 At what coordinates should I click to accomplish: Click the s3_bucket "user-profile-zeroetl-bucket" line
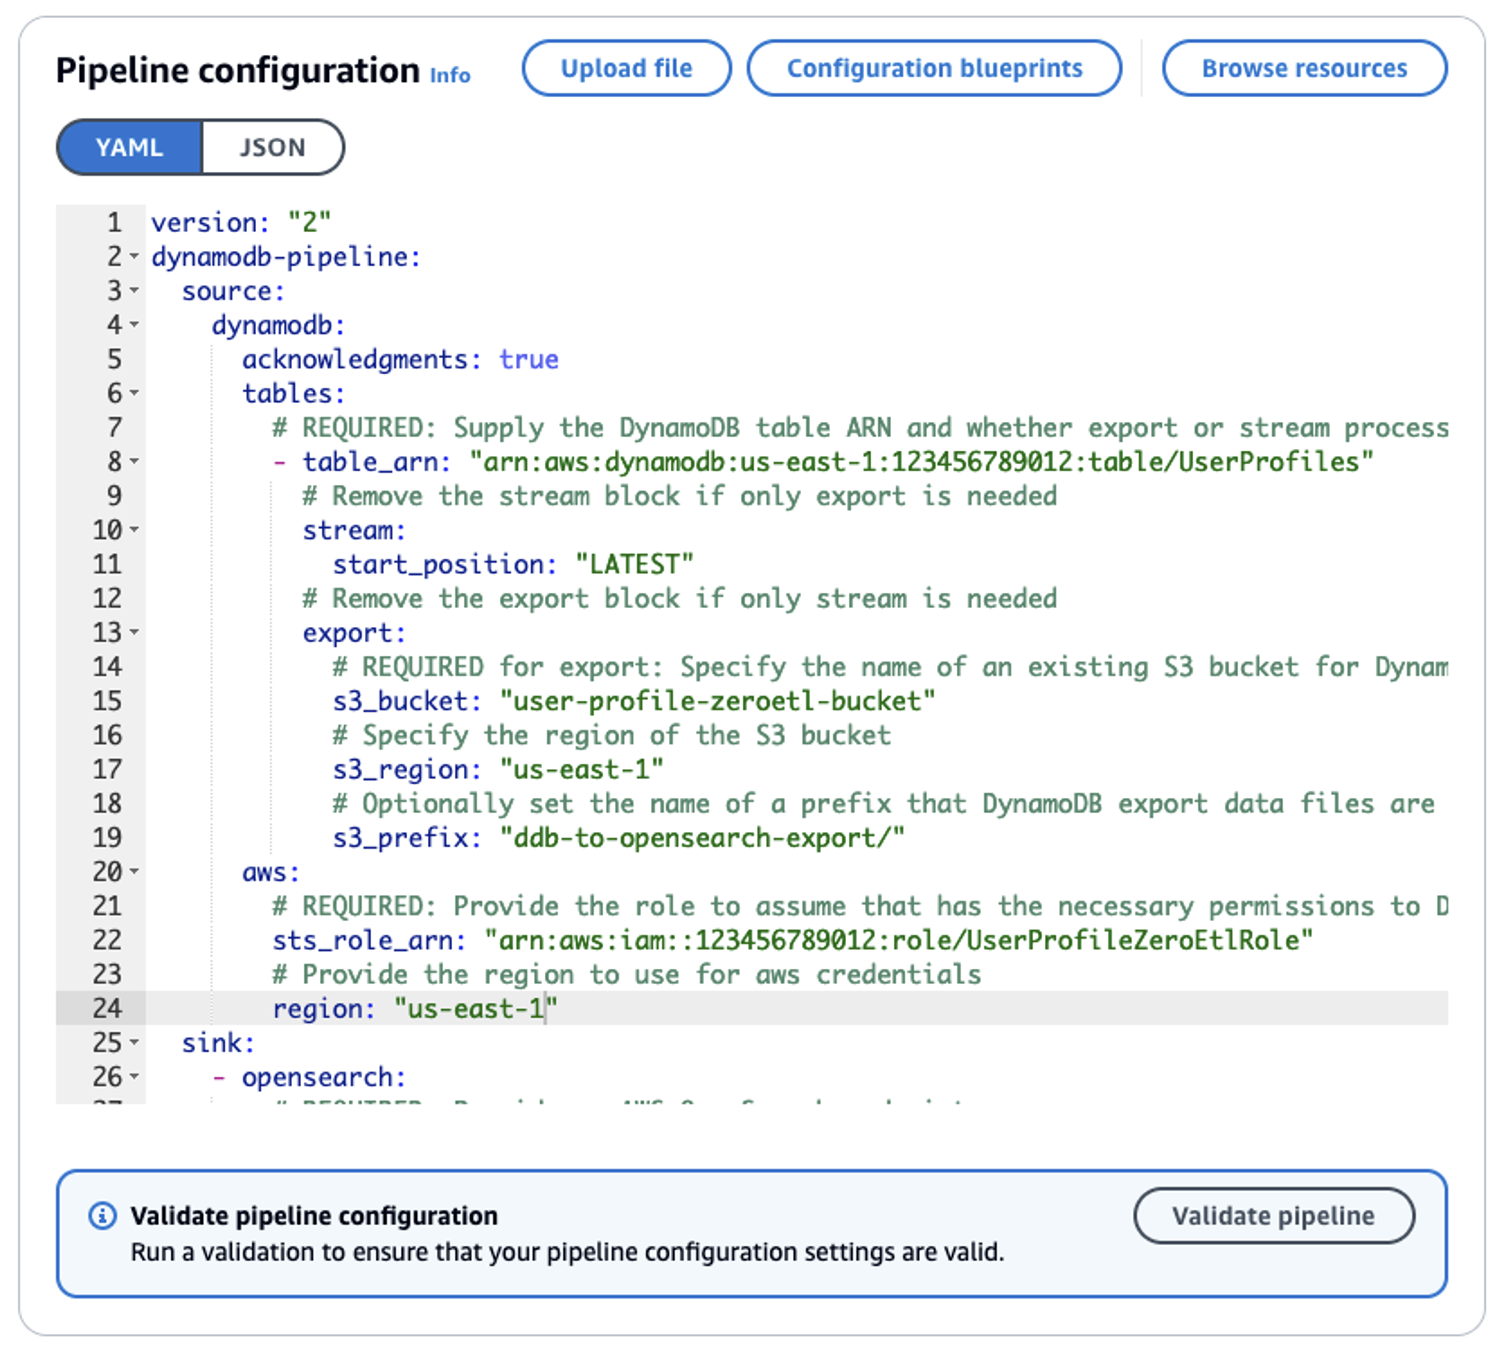pos(634,701)
